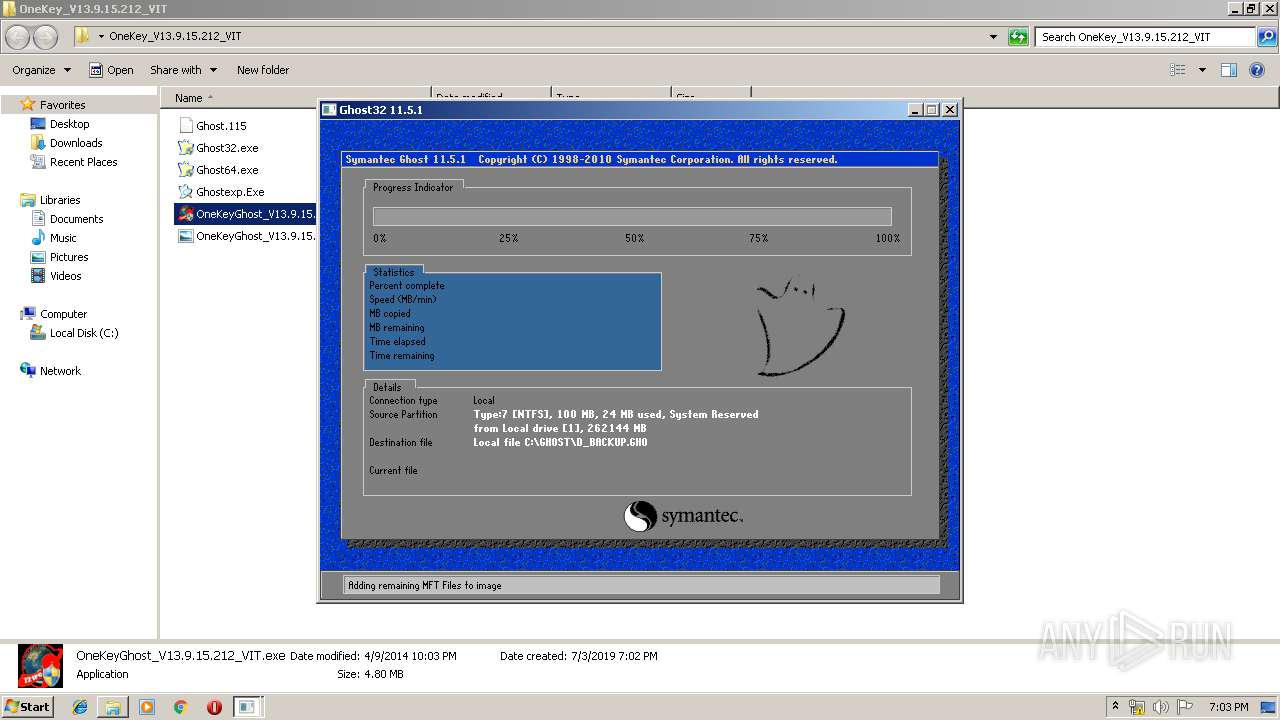Click destination file C:\GHOST\D_BACKUP.GHO text

[x=560, y=442]
